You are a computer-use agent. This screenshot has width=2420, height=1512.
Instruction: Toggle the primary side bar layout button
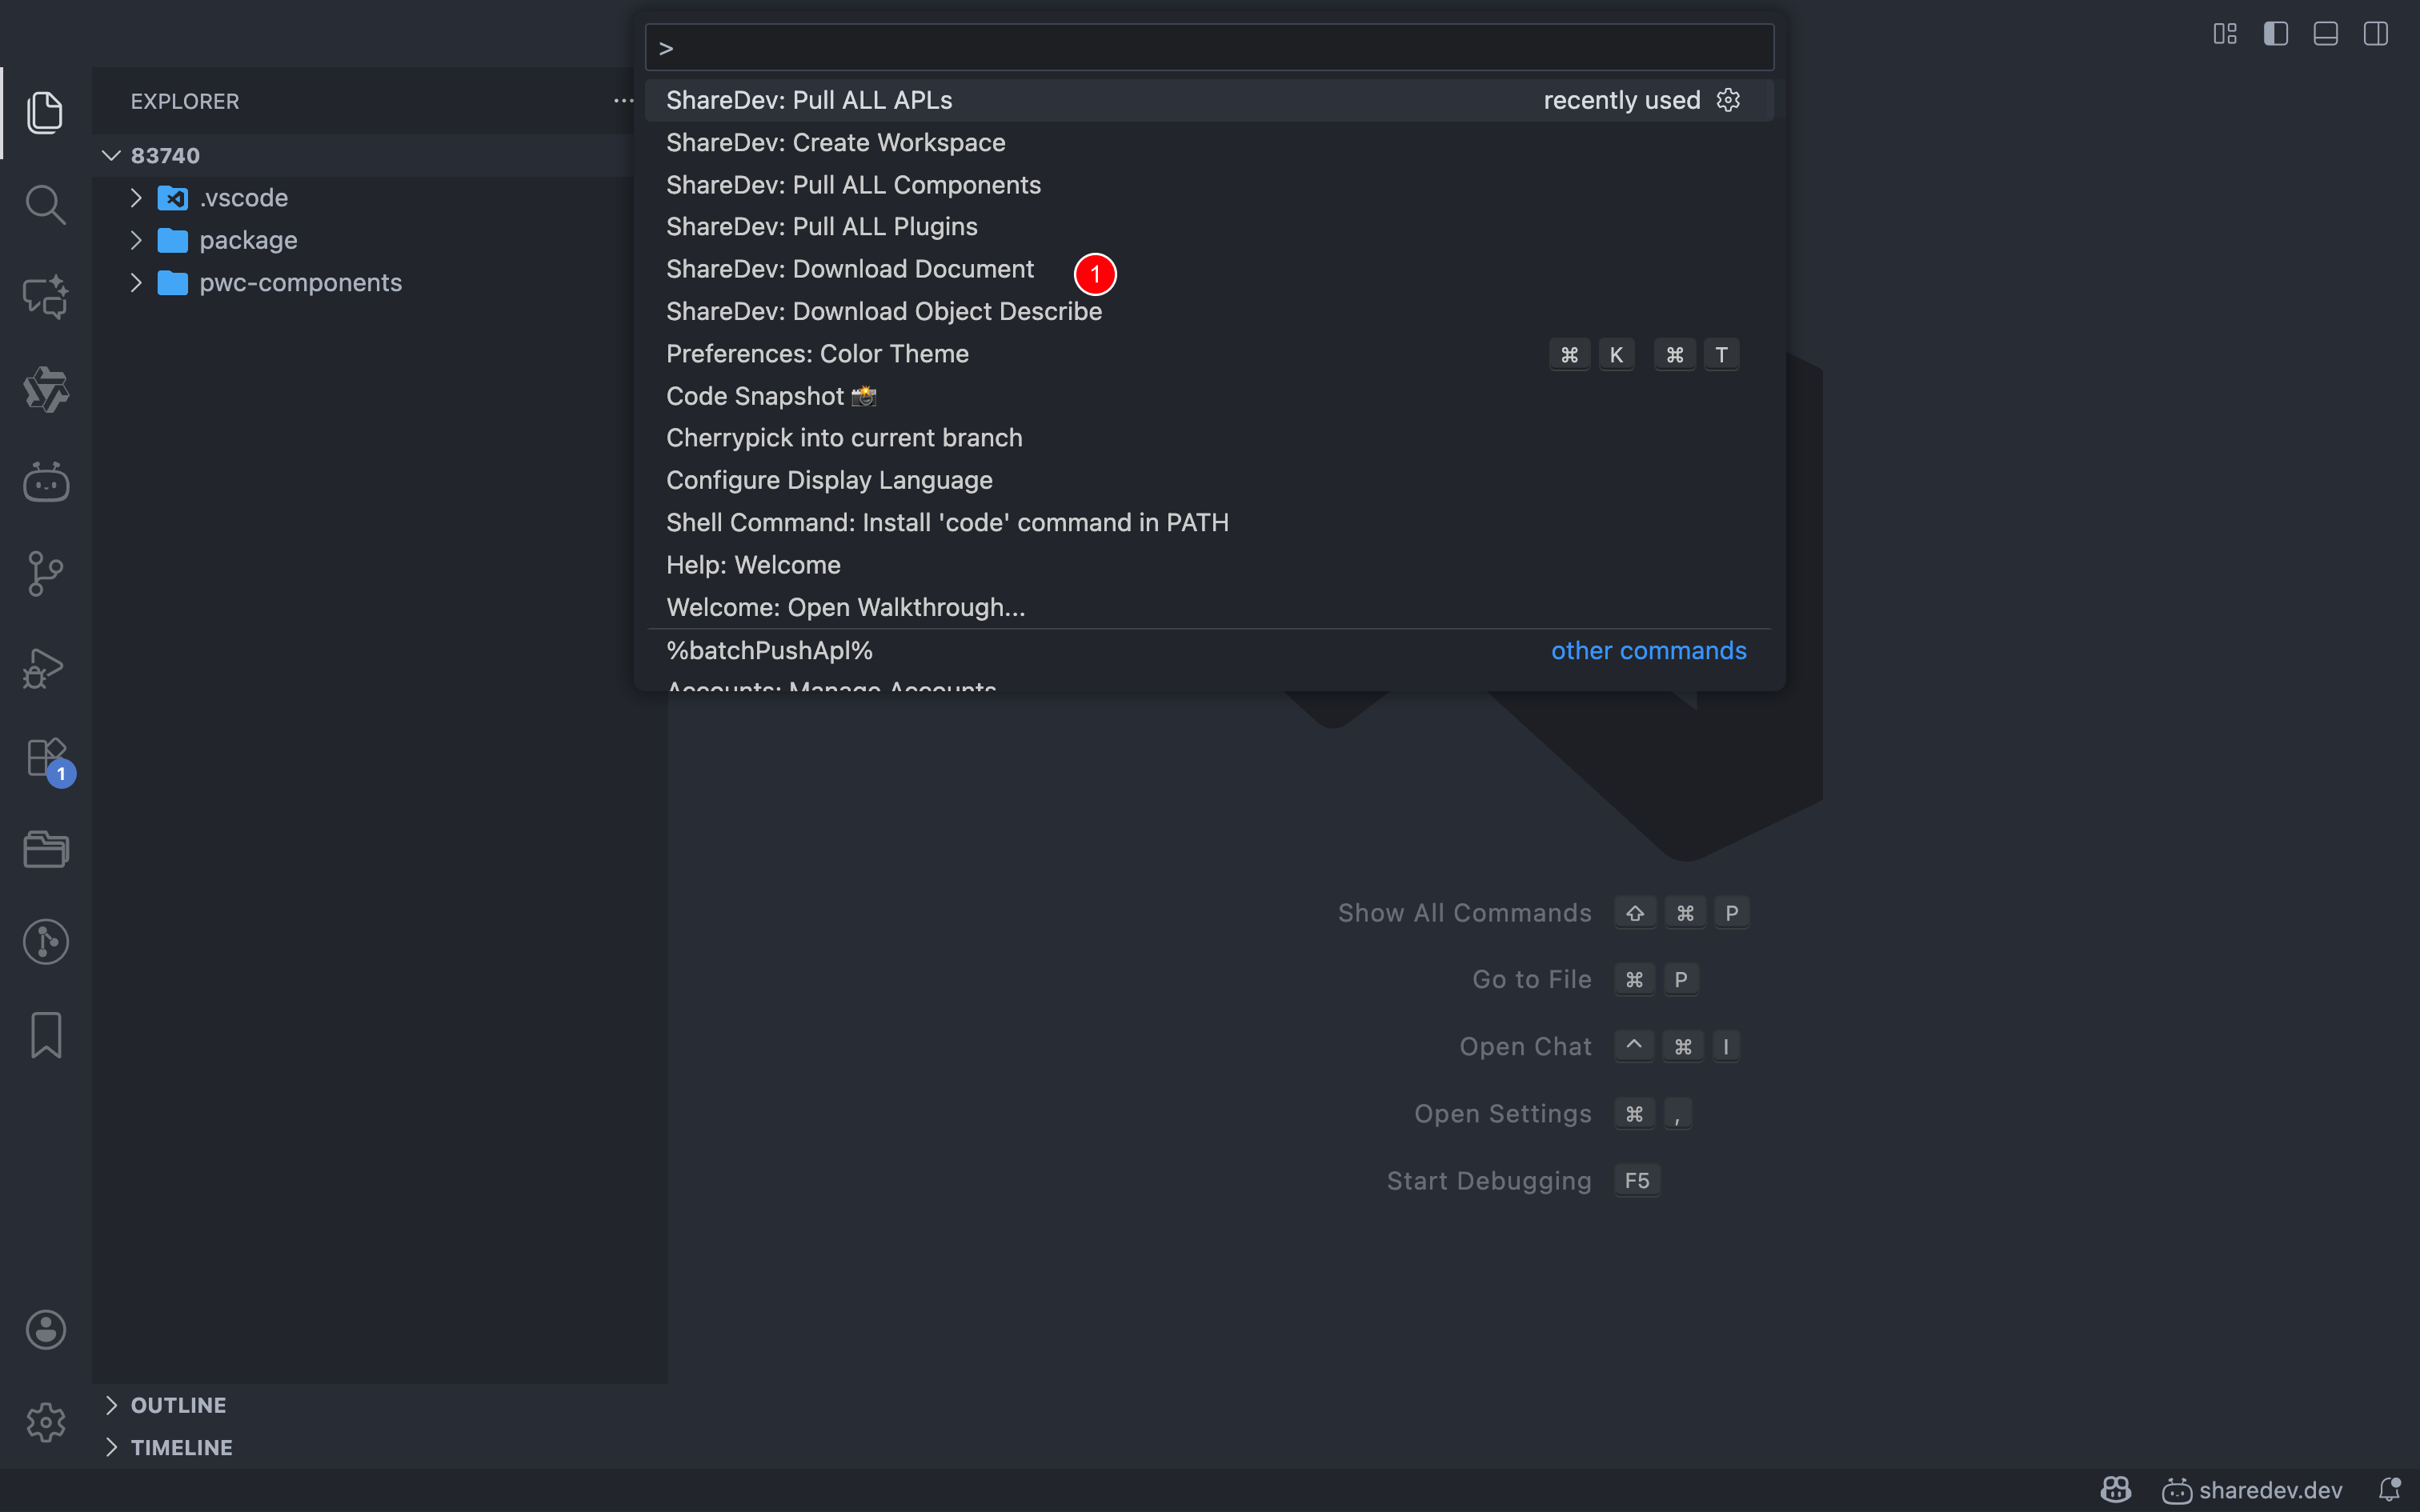[x=2276, y=34]
